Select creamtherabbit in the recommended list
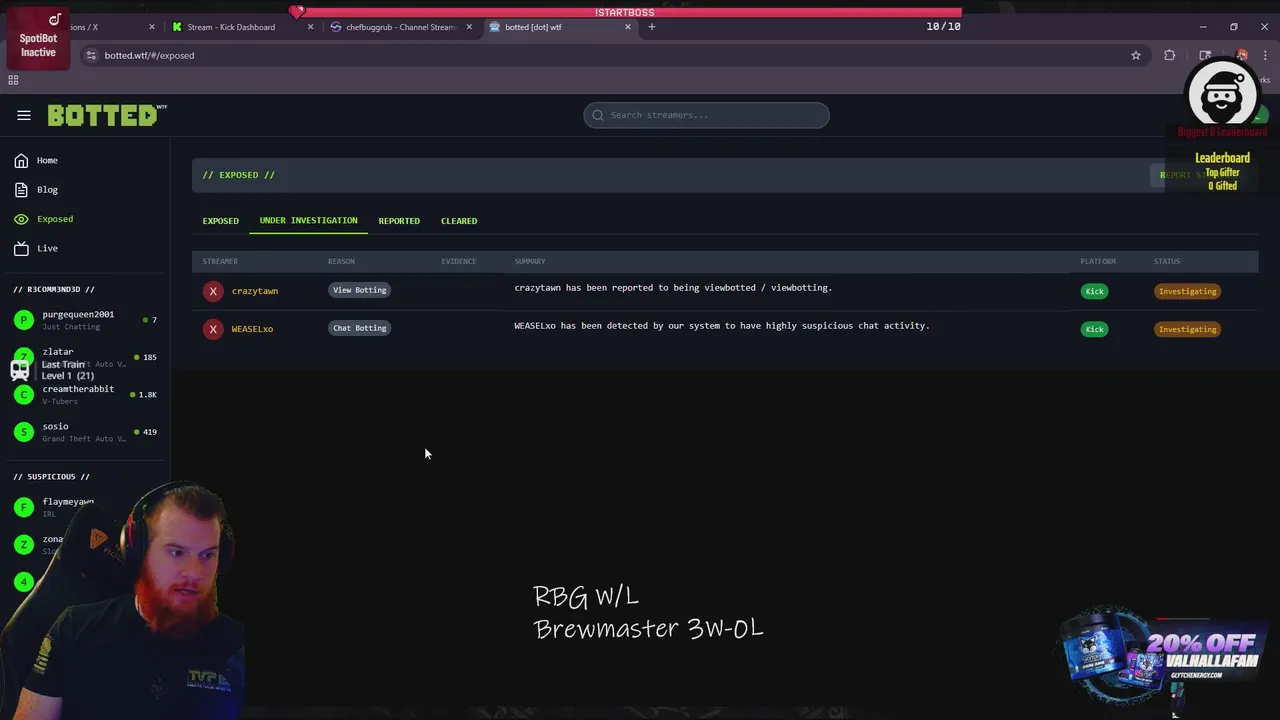1280x720 pixels. pyautogui.click(x=78, y=389)
